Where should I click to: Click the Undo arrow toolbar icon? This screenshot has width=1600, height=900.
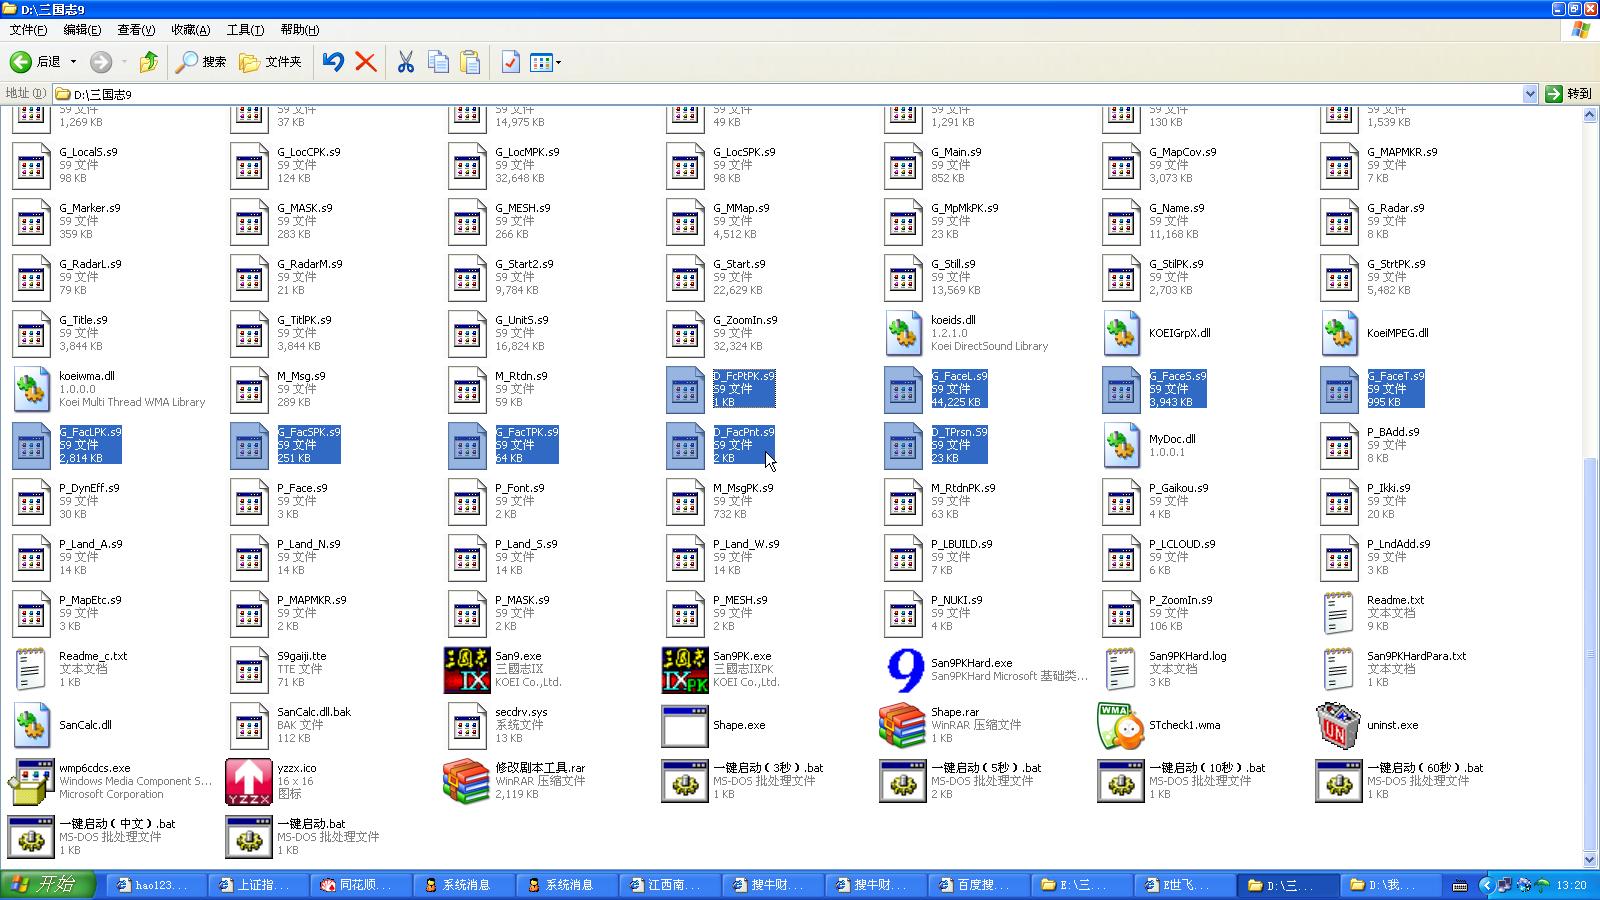pyautogui.click(x=333, y=62)
